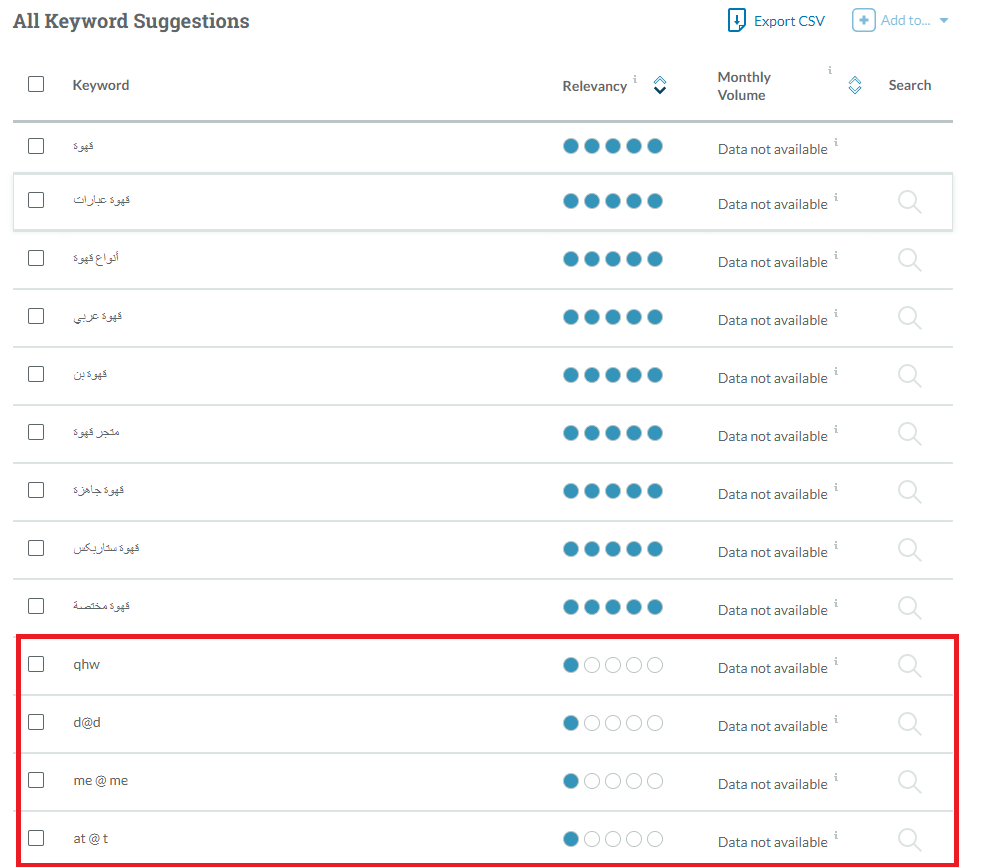Click the Monthly Volume header info icon
988x867 pixels.
[x=830, y=71]
